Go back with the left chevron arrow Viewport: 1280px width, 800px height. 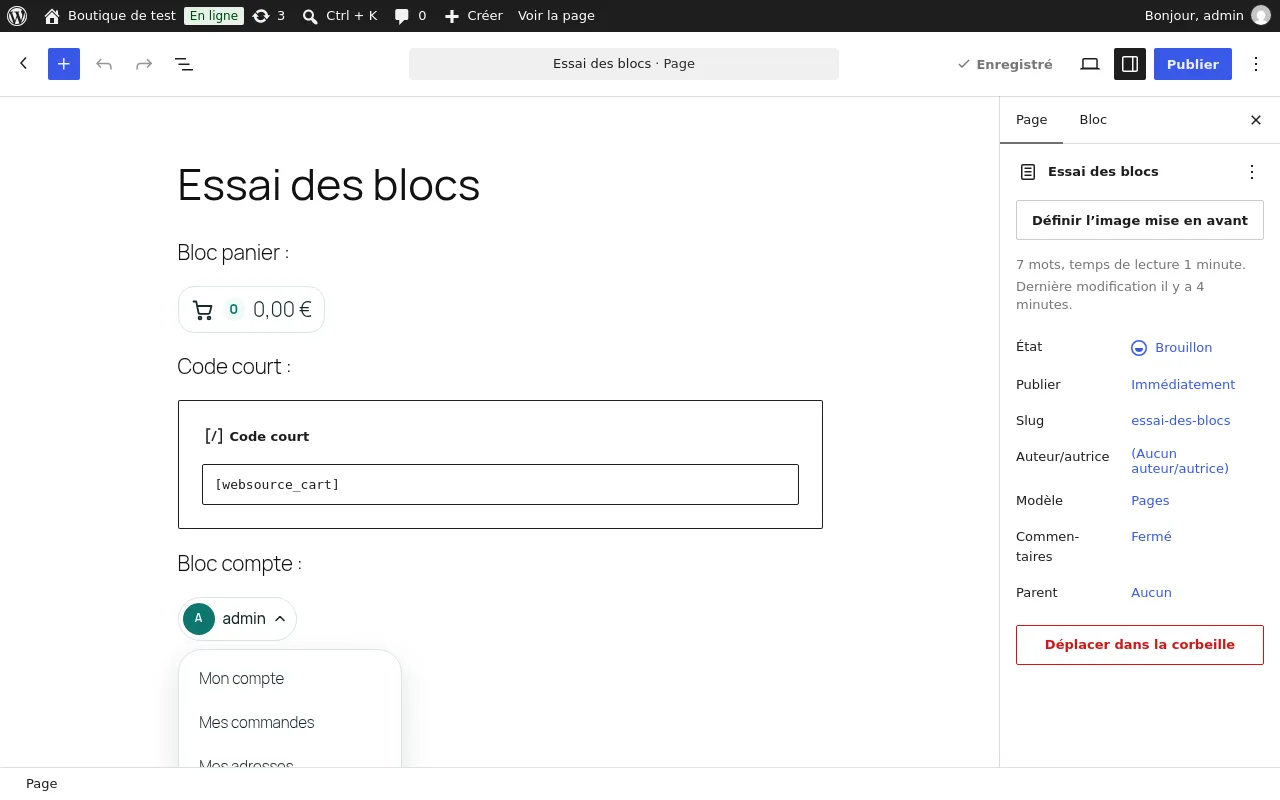[x=24, y=63]
